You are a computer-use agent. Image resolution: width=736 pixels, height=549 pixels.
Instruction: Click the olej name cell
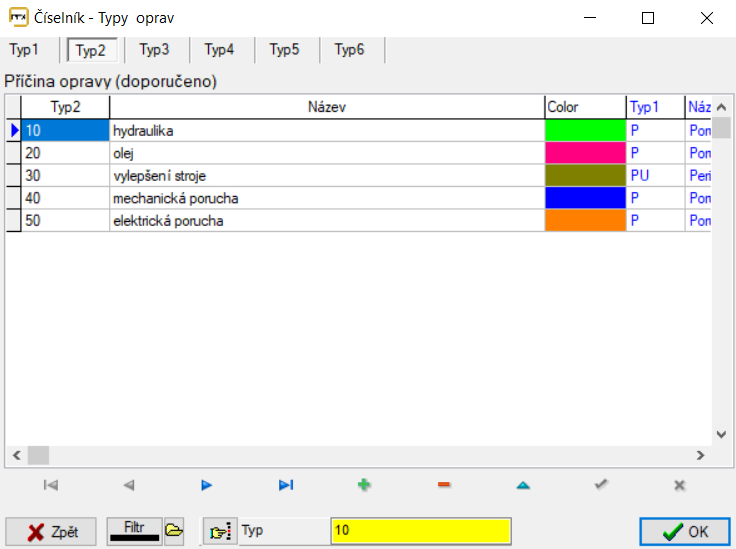coord(327,153)
